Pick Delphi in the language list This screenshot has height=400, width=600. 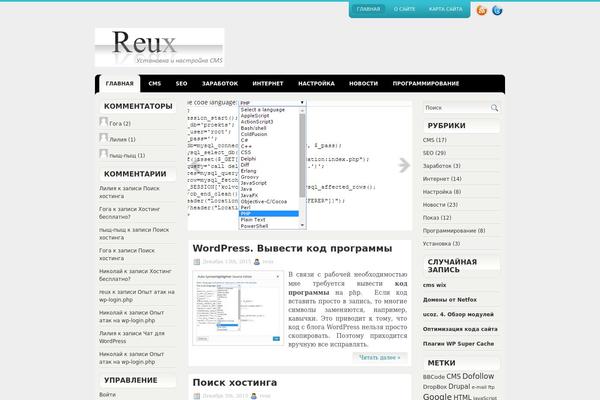248,158
